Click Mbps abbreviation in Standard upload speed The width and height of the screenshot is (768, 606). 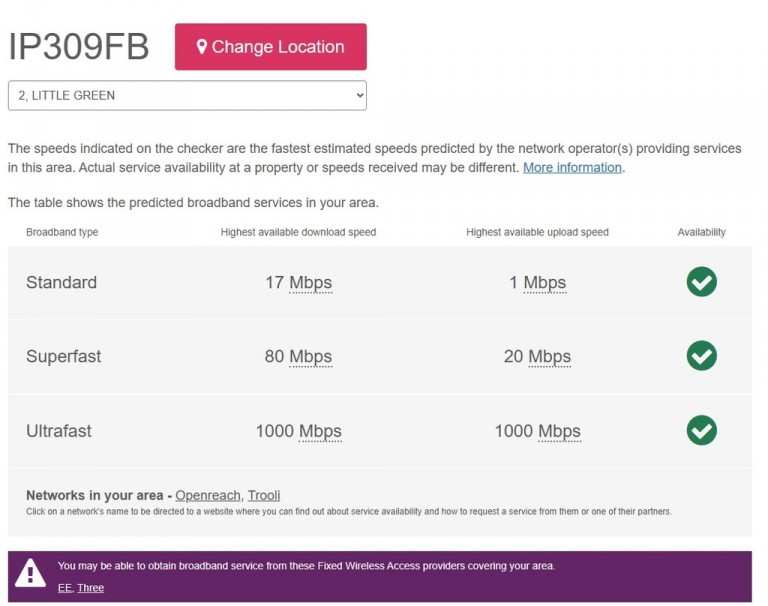(545, 283)
